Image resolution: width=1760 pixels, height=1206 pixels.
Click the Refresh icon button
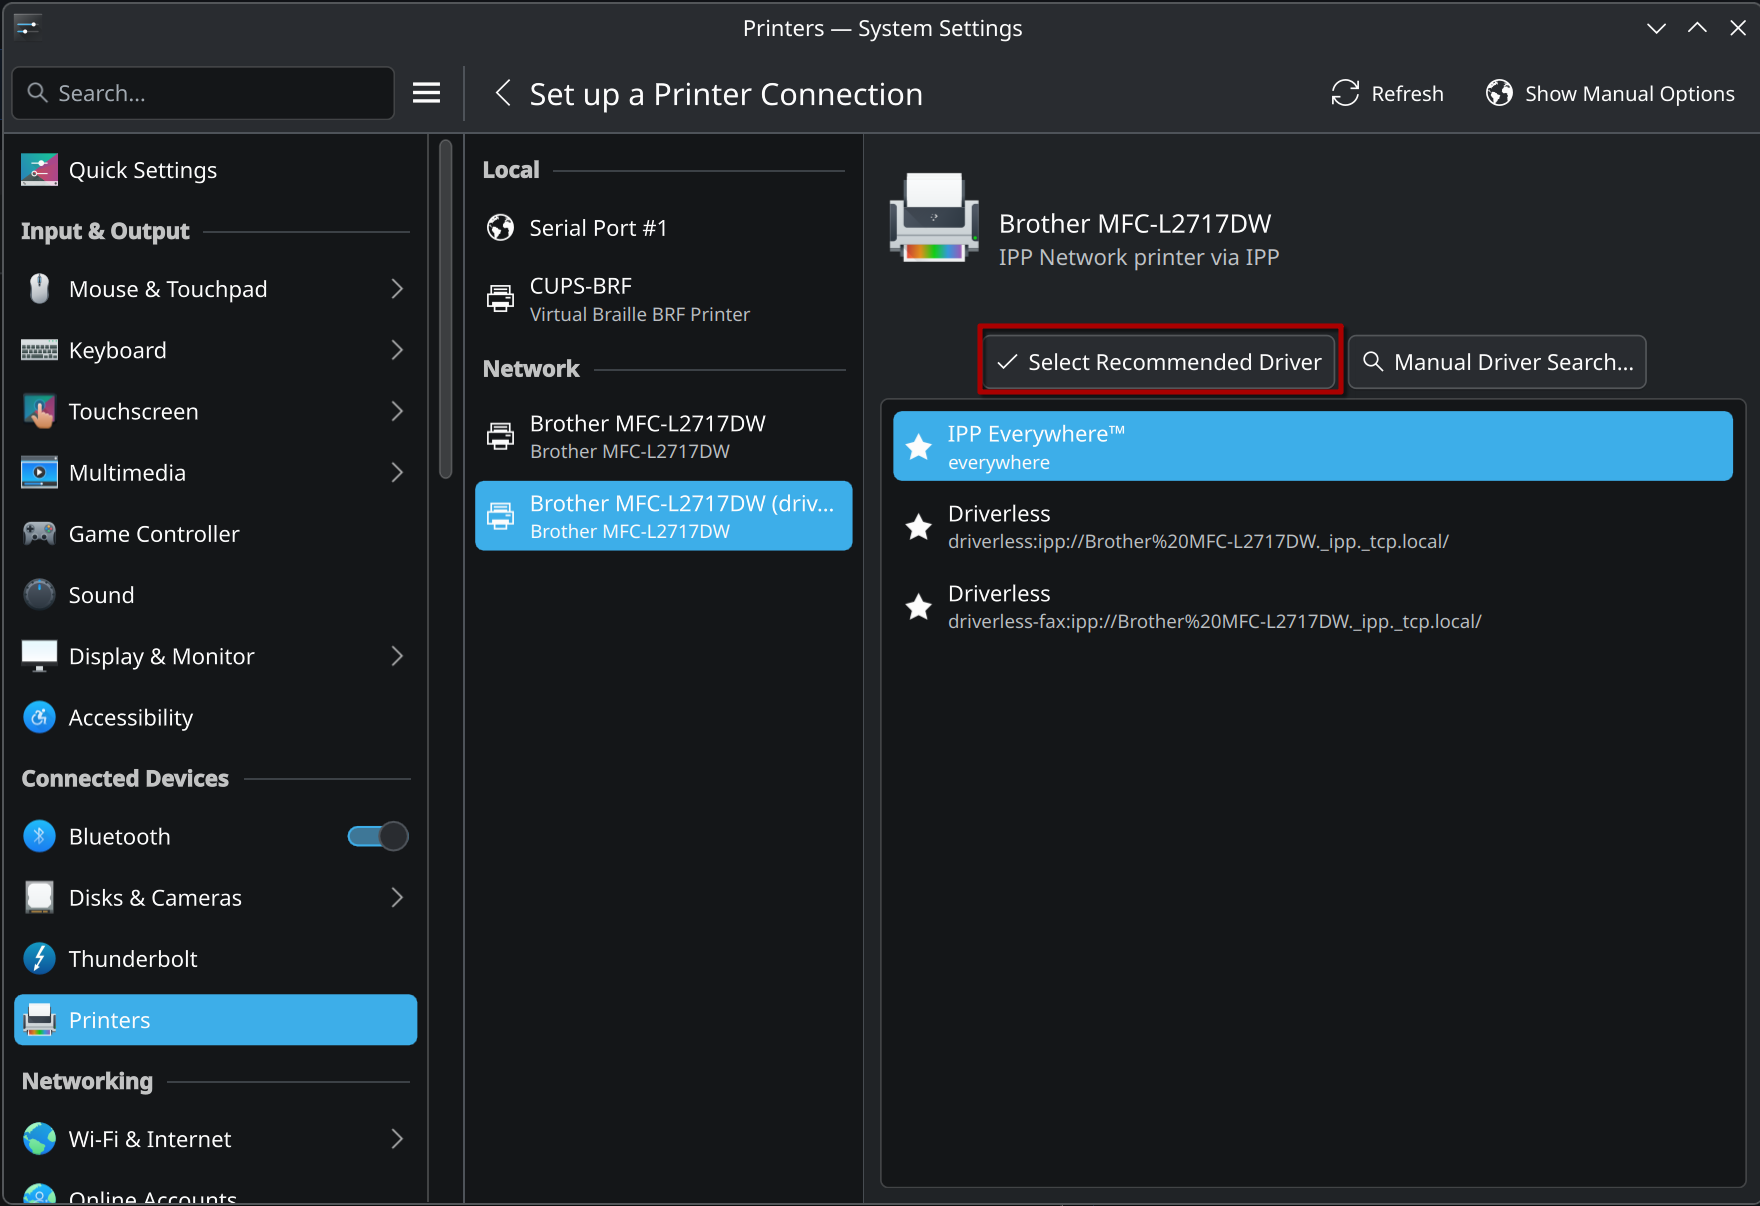1345,93
